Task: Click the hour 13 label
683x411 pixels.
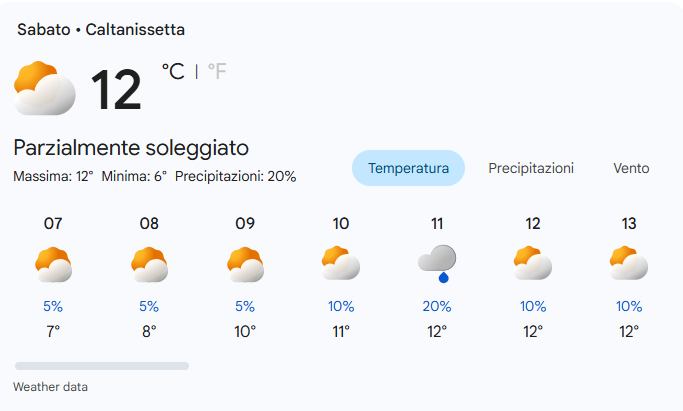Action: (629, 224)
